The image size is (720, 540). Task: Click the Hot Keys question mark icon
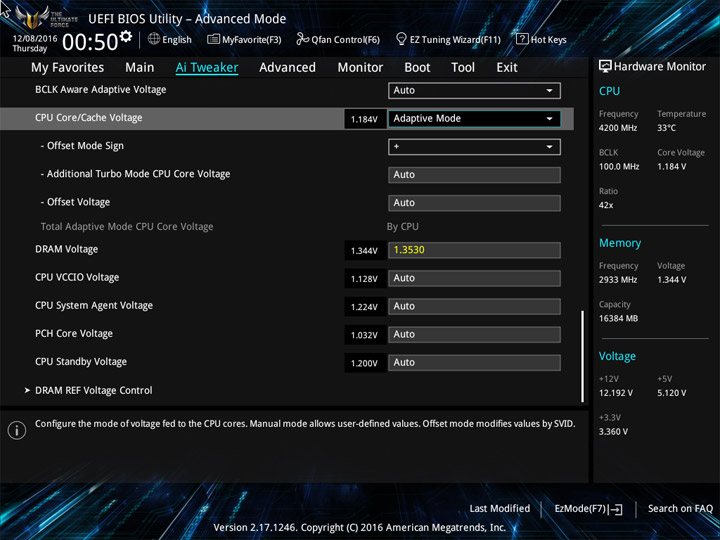522,39
